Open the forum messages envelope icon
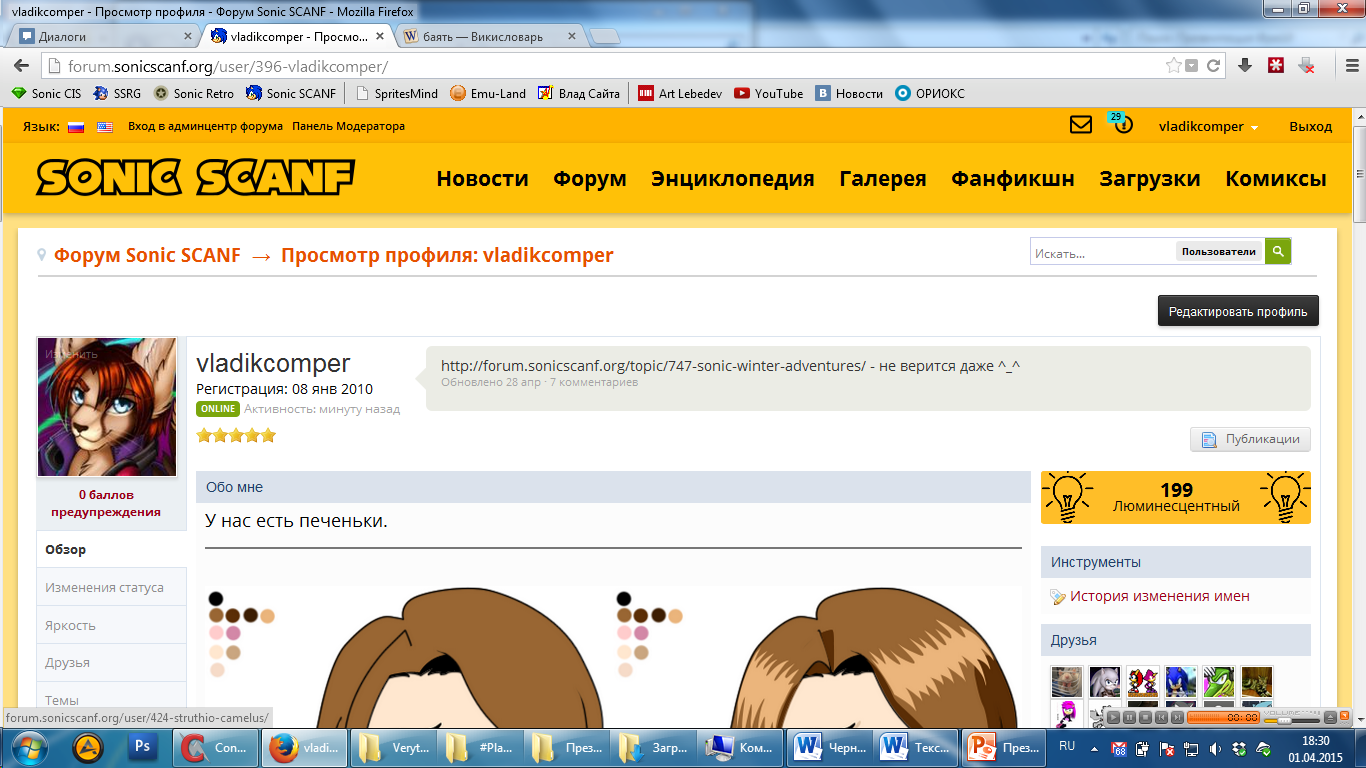The height and width of the screenshot is (768, 1366). 1080,126
